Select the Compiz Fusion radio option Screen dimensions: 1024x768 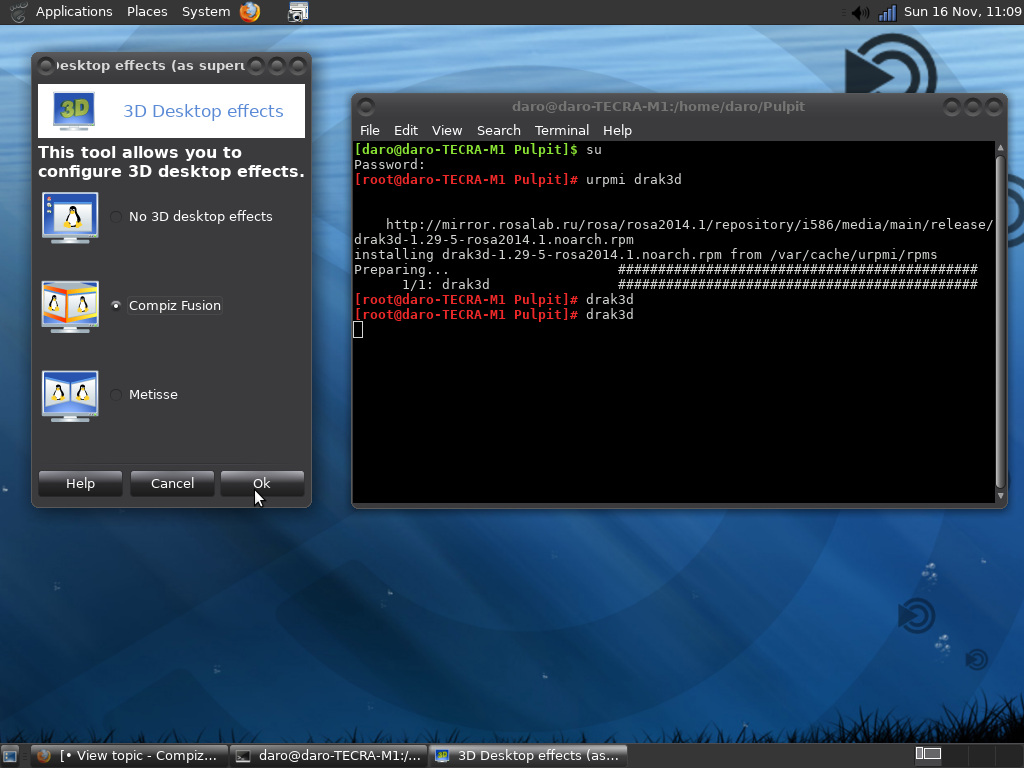117,306
